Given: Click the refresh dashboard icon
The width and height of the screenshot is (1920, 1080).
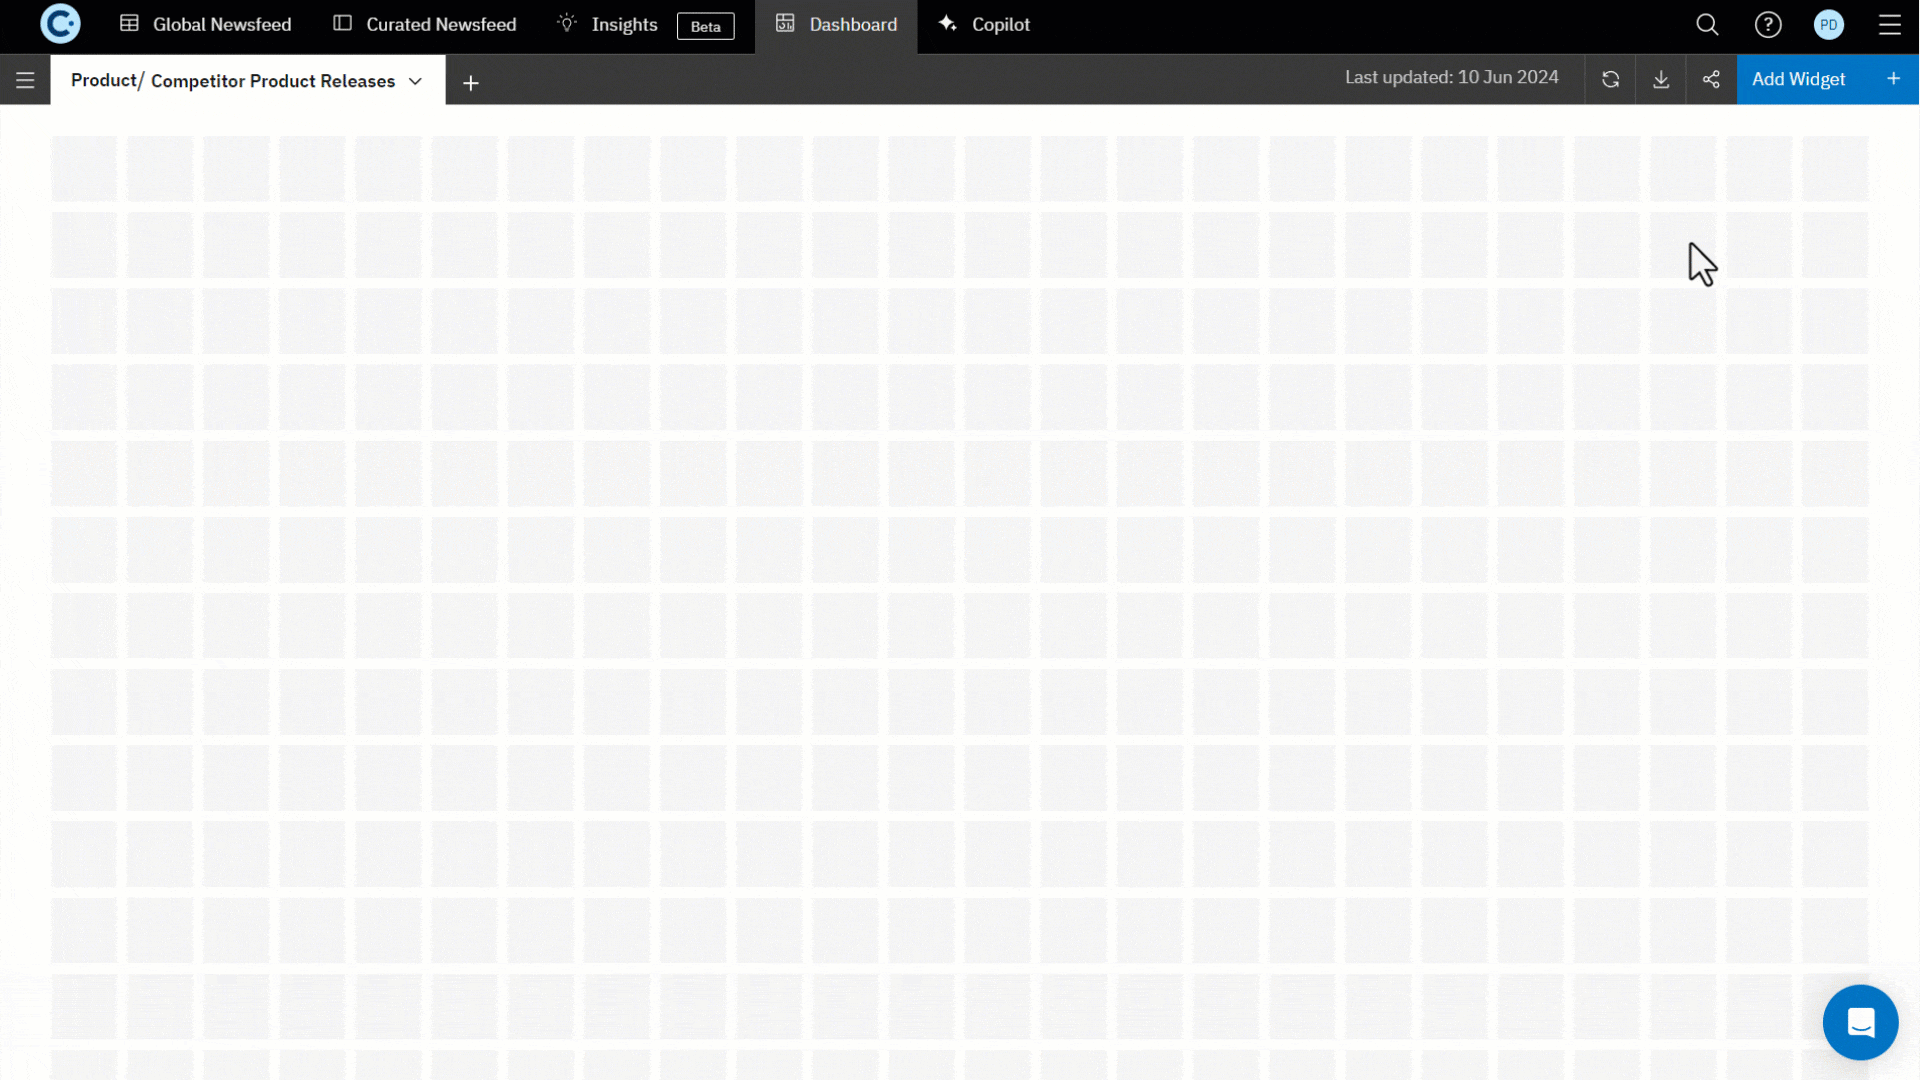Looking at the screenshot, I should click(1610, 79).
